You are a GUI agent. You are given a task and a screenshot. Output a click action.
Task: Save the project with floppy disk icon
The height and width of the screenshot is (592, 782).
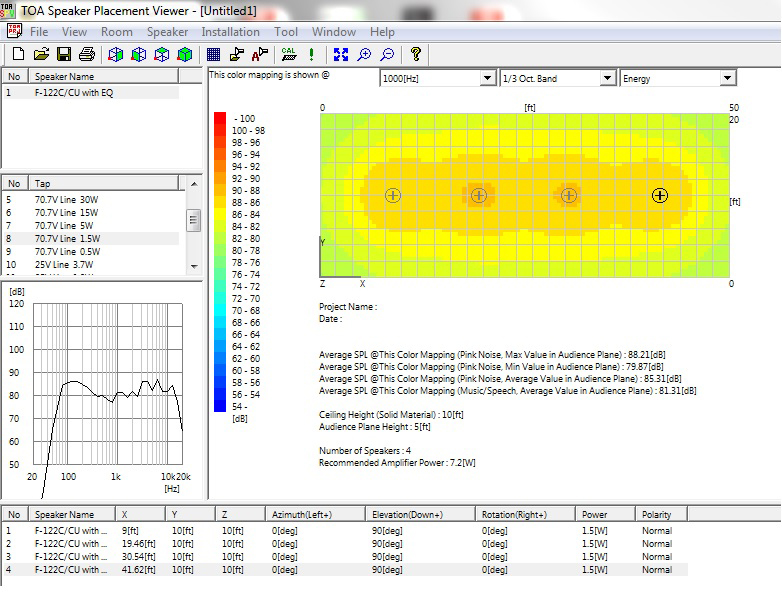point(64,54)
